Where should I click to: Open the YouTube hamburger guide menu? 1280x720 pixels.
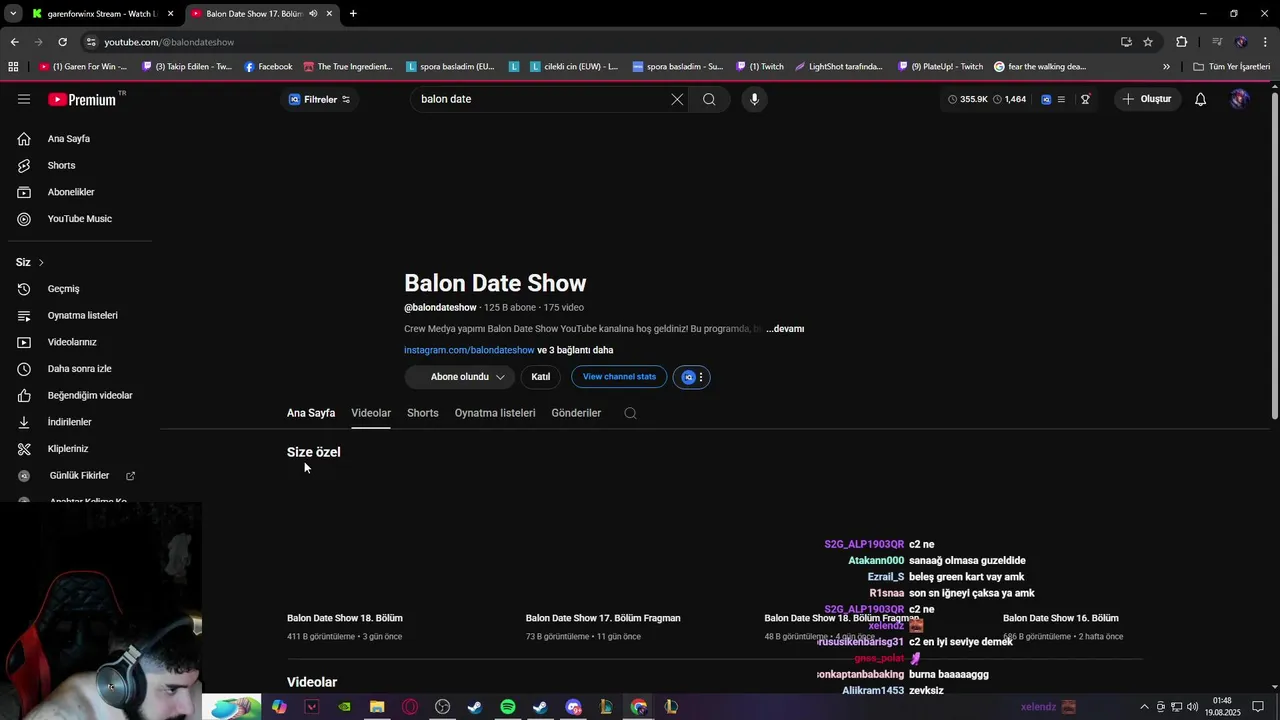click(x=24, y=99)
